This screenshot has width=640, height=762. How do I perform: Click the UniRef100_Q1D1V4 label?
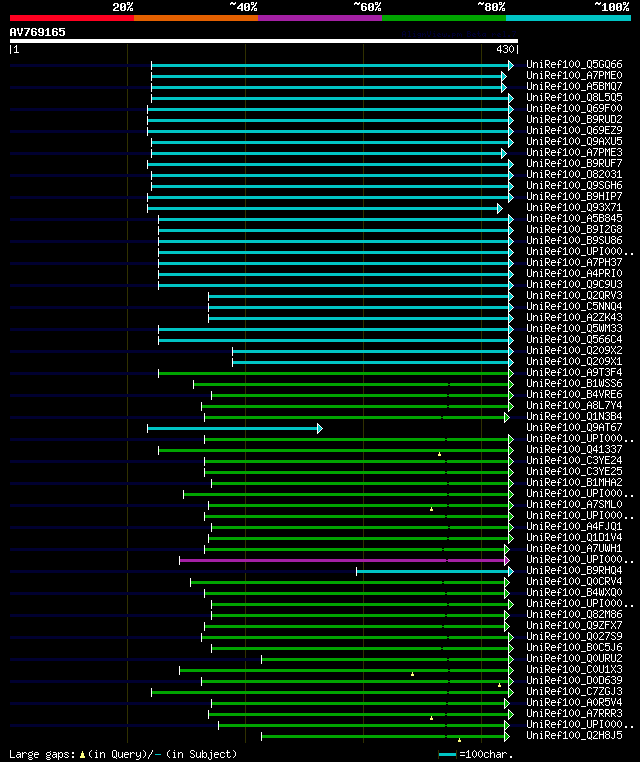point(574,537)
